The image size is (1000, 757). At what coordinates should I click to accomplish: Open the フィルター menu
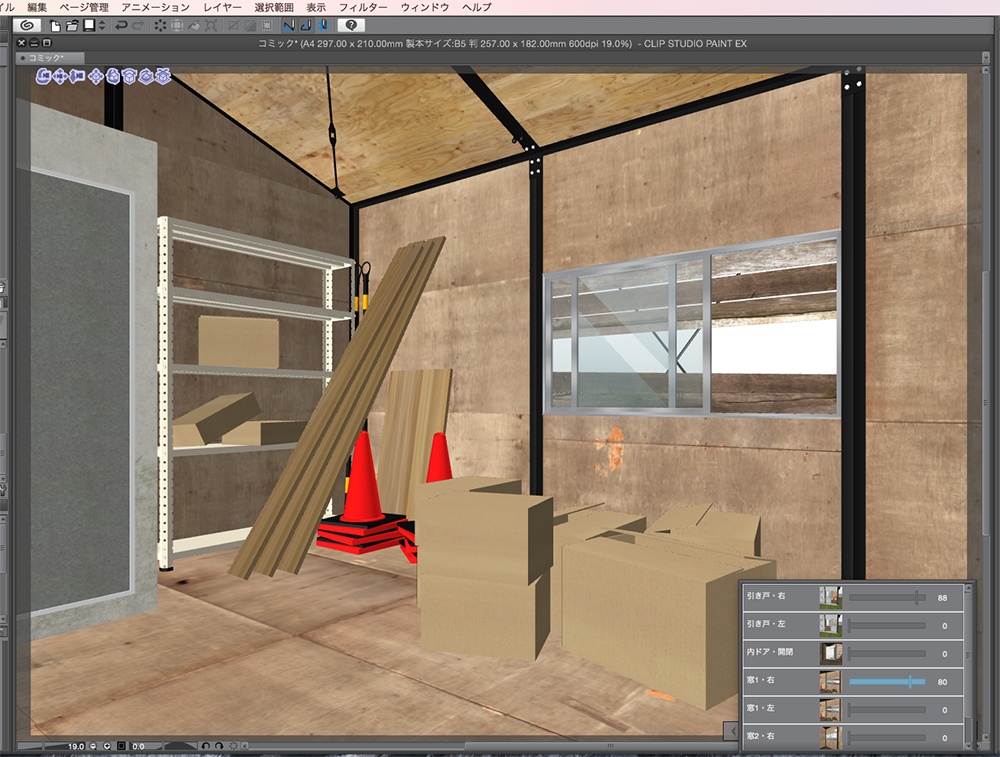pos(363,7)
